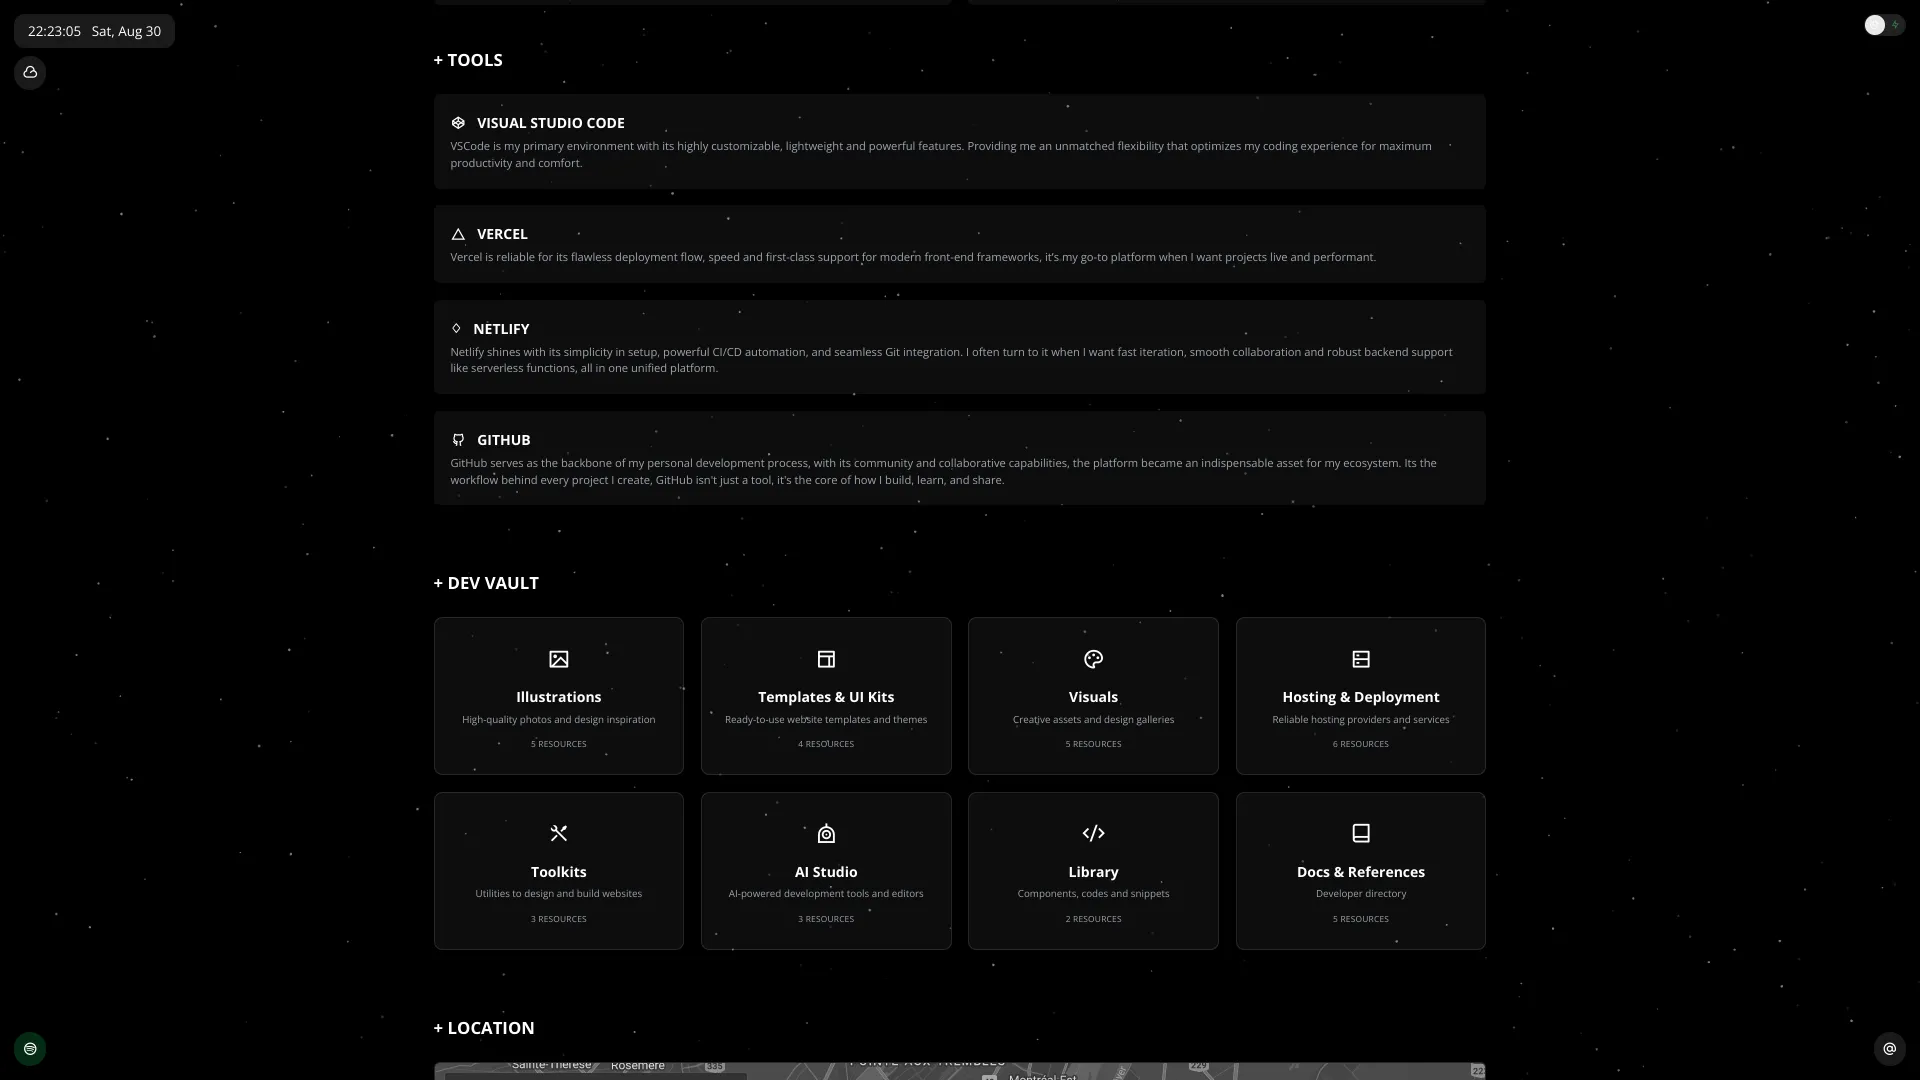Click 'High-quality photos and design inspiration' text

(559, 720)
